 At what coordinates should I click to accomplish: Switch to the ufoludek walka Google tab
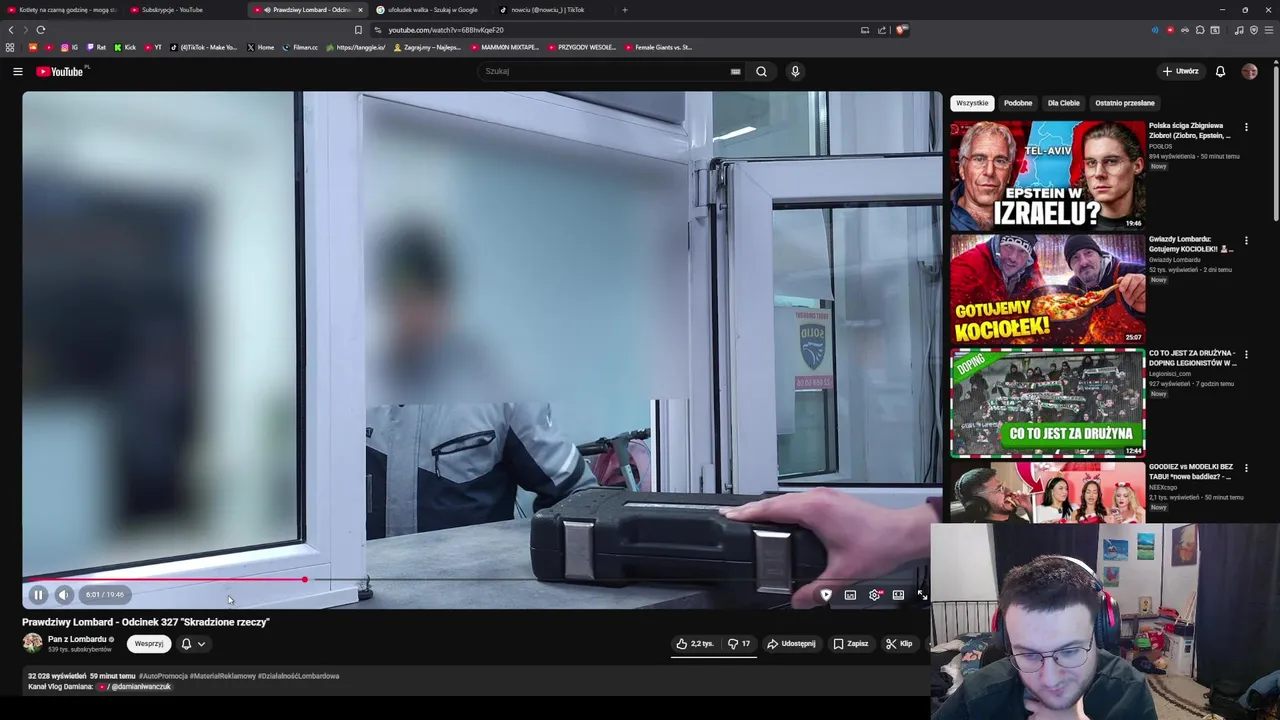click(430, 10)
